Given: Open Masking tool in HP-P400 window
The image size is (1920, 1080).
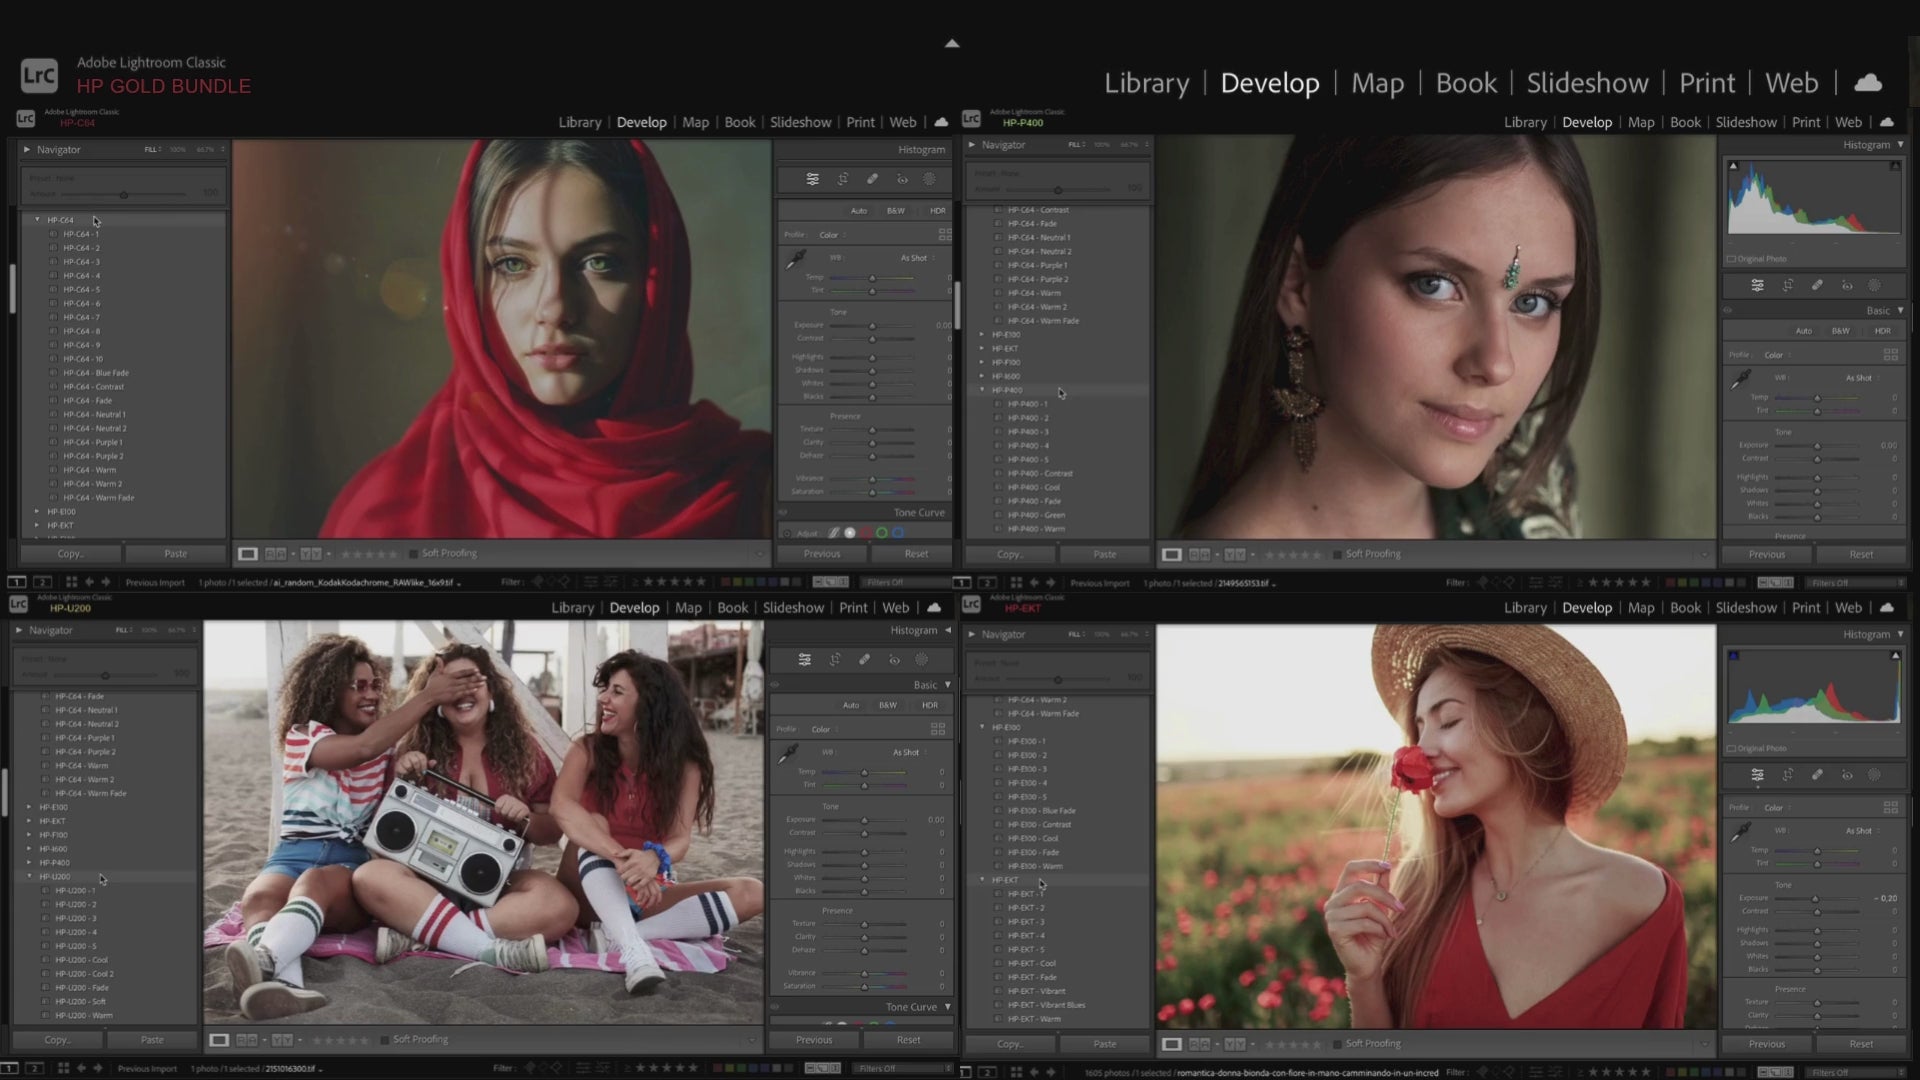Looking at the screenshot, I should tap(1875, 286).
